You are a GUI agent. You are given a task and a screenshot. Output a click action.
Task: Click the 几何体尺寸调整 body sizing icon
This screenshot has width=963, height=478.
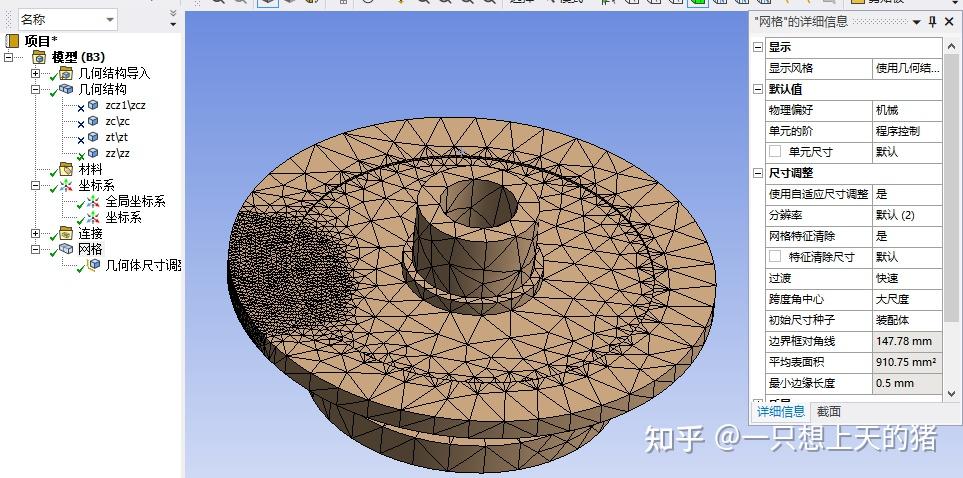tap(94, 265)
